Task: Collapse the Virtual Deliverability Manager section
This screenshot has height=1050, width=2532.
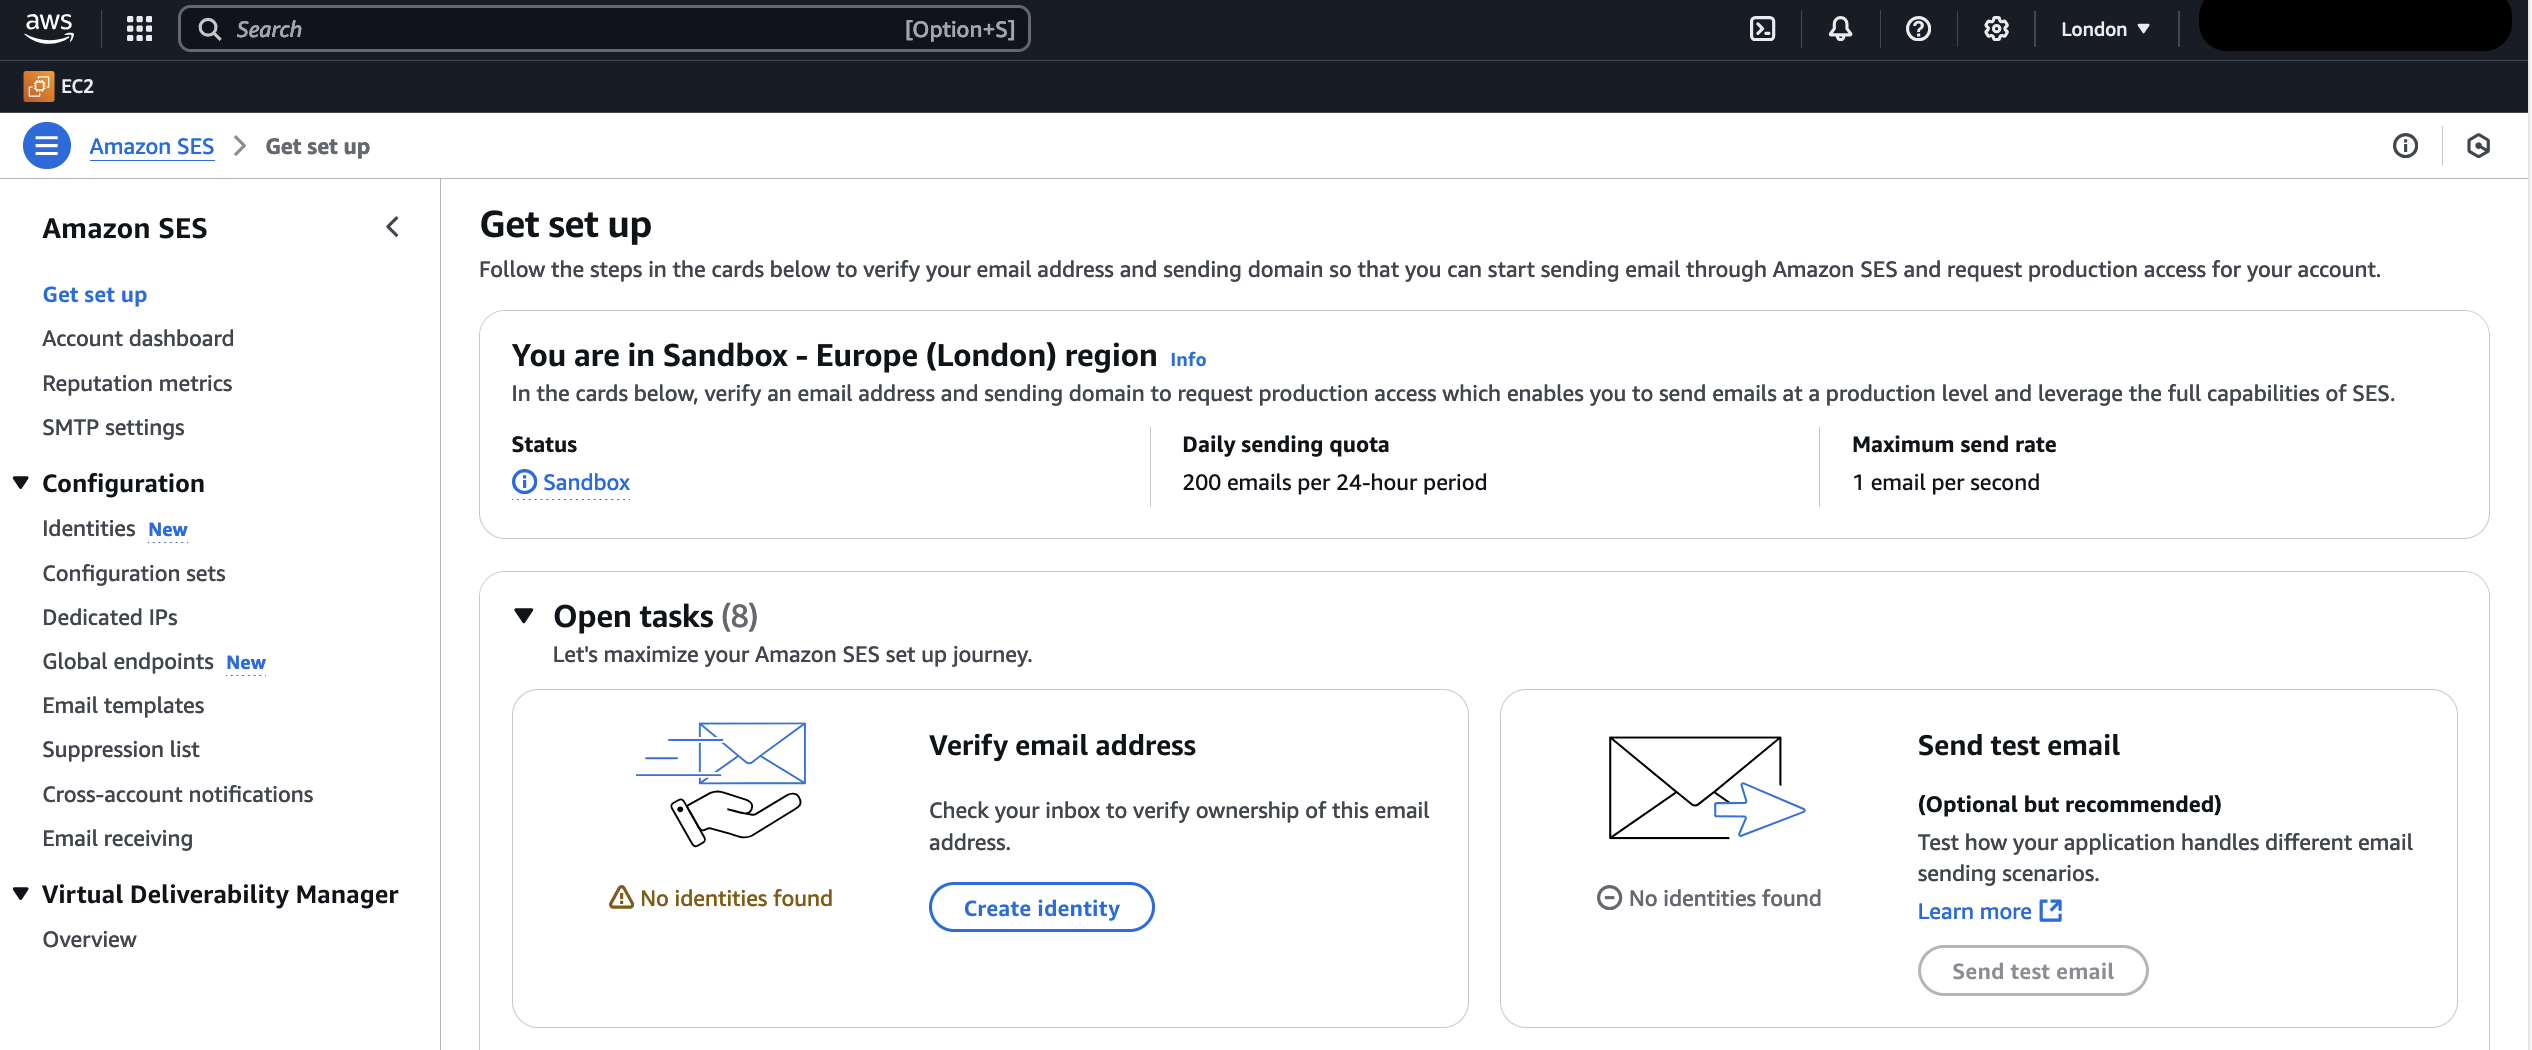Action: pyautogui.click(x=20, y=894)
